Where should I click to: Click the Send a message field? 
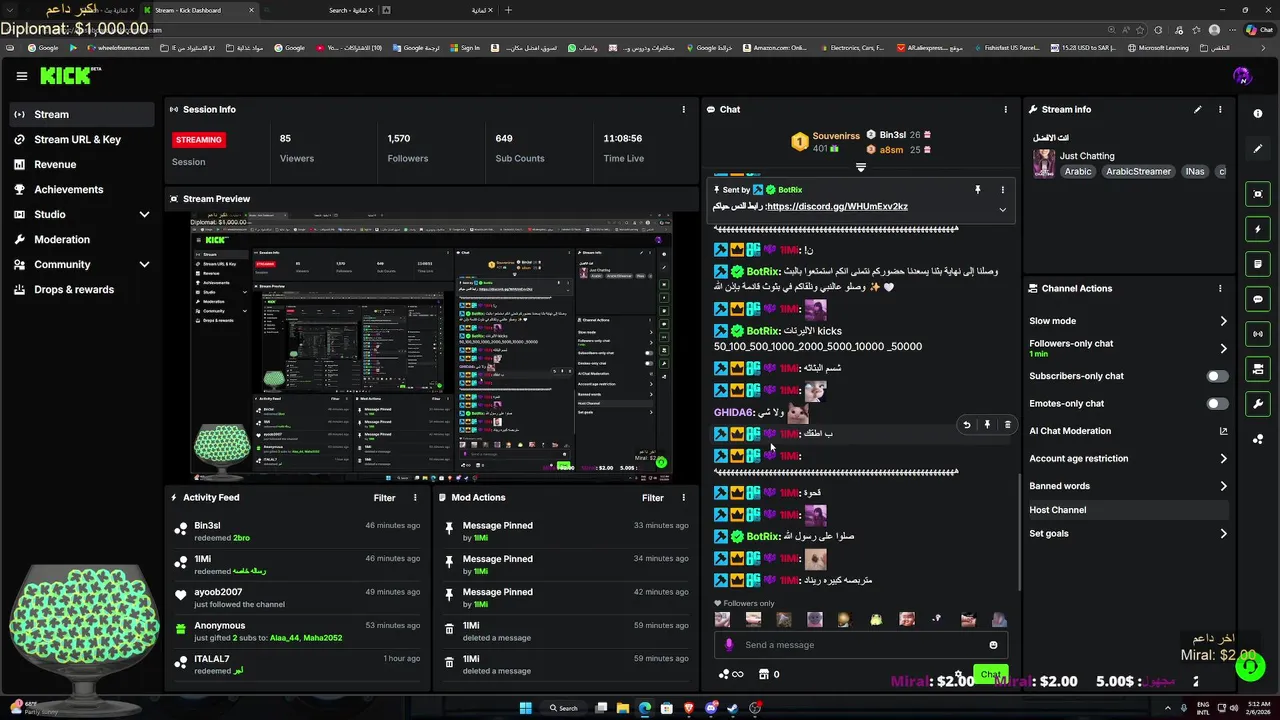coord(860,645)
